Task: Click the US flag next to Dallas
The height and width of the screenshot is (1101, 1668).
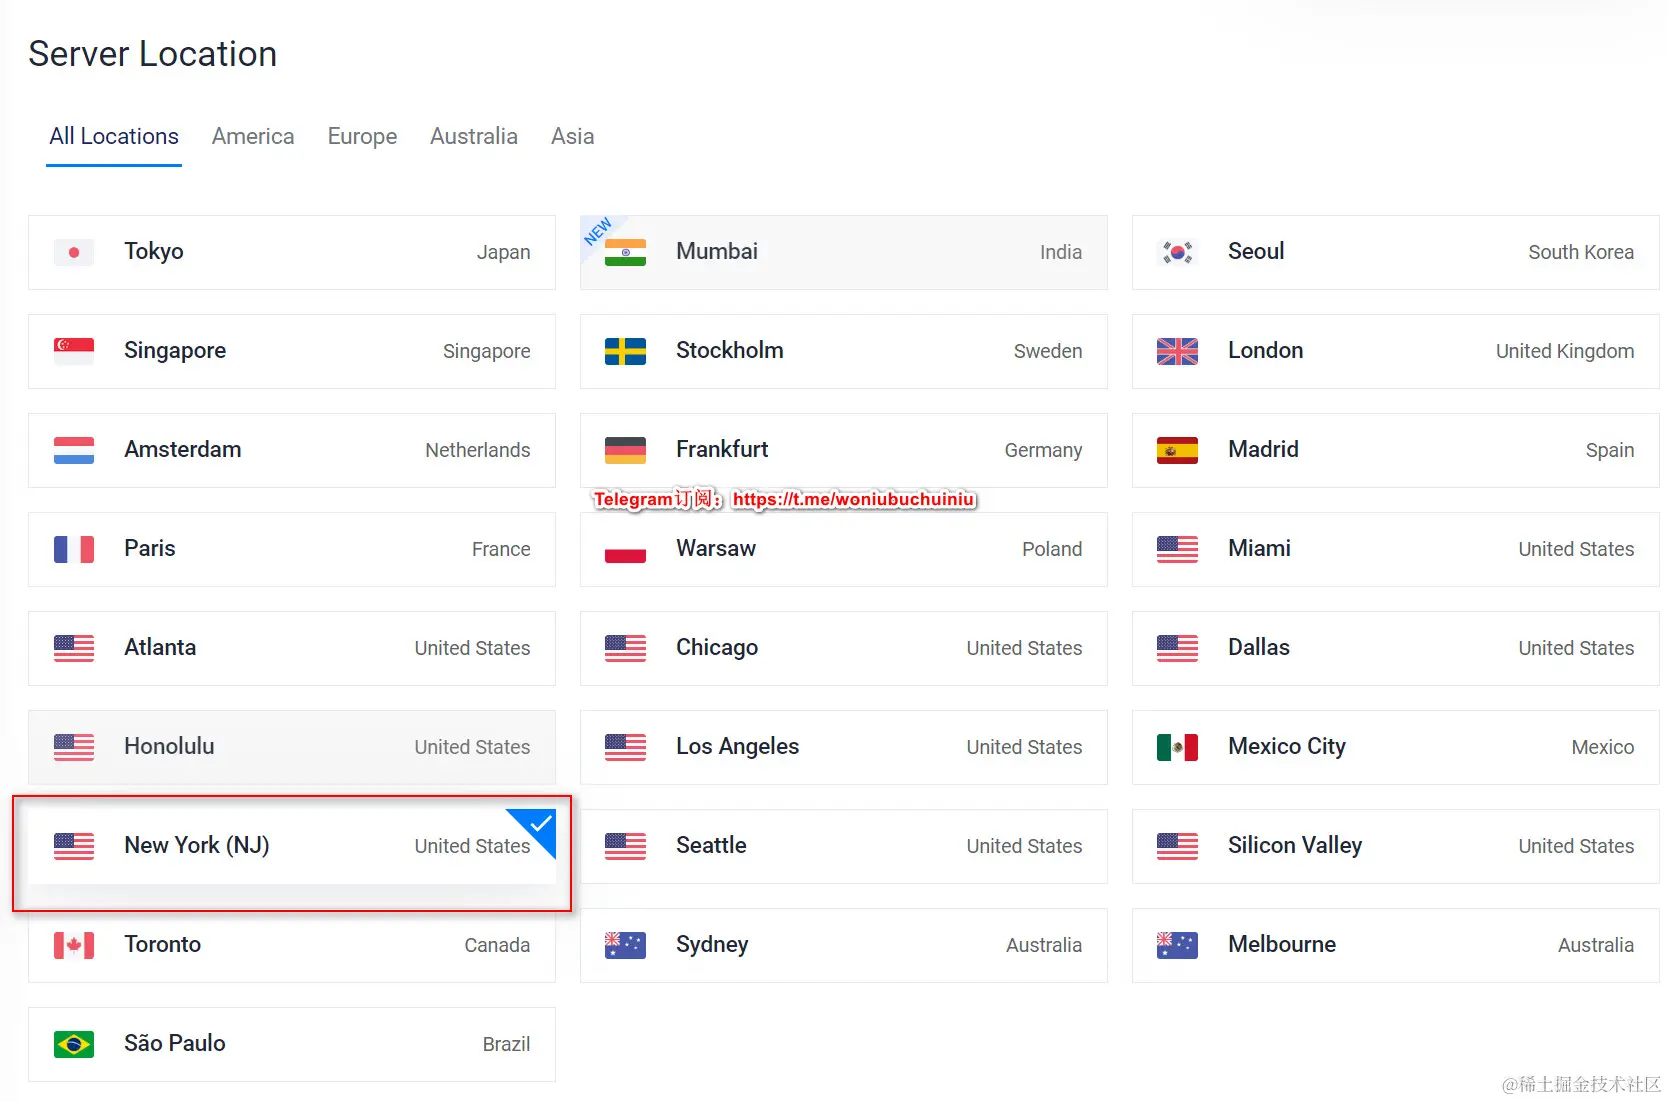Action: click(x=1178, y=648)
